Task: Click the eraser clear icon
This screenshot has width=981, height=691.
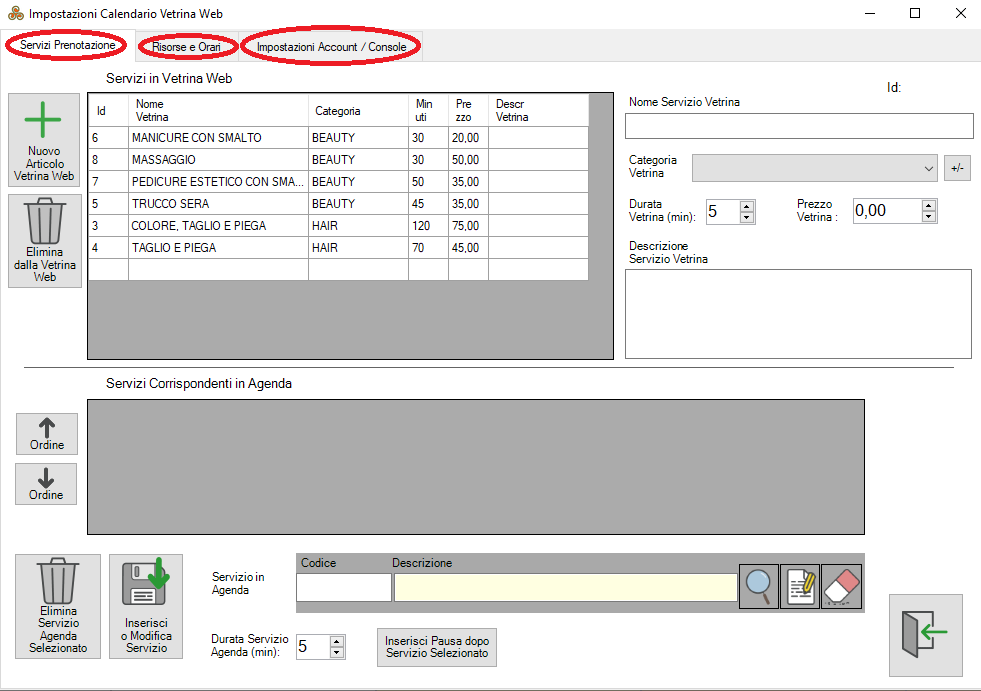Action: [841, 587]
